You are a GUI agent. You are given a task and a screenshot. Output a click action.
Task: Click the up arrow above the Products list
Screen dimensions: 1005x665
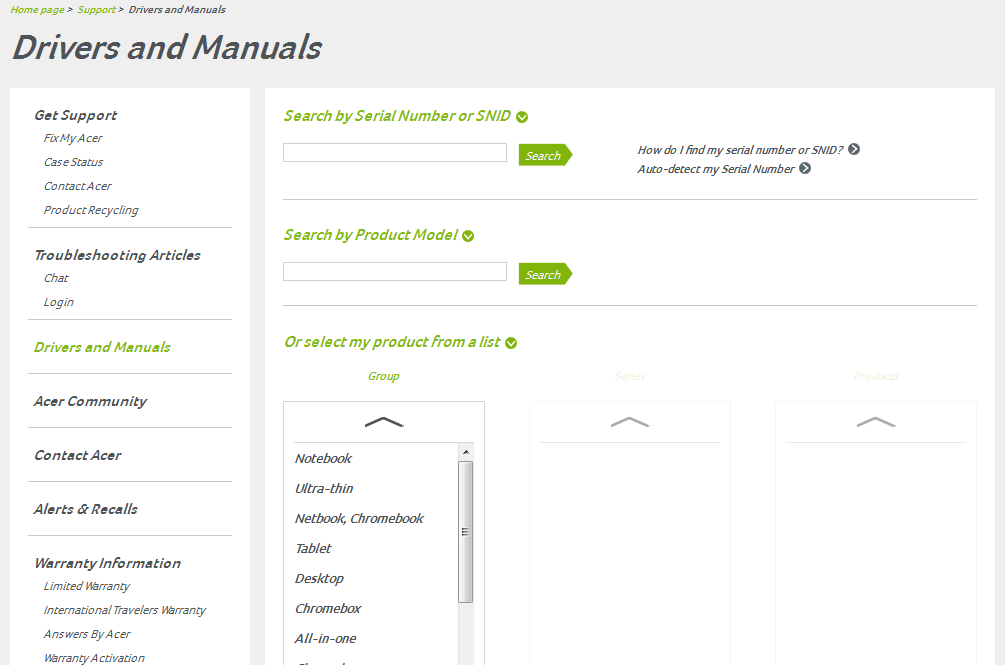click(876, 422)
